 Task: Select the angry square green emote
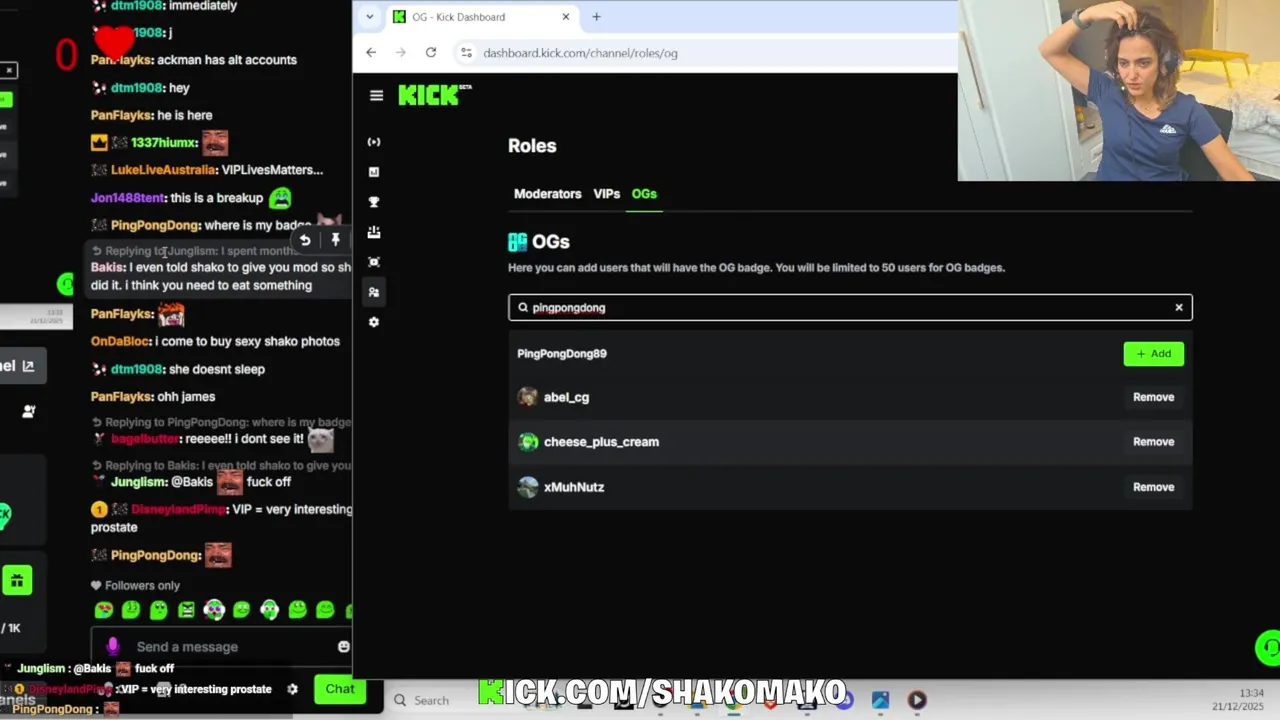[186, 610]
